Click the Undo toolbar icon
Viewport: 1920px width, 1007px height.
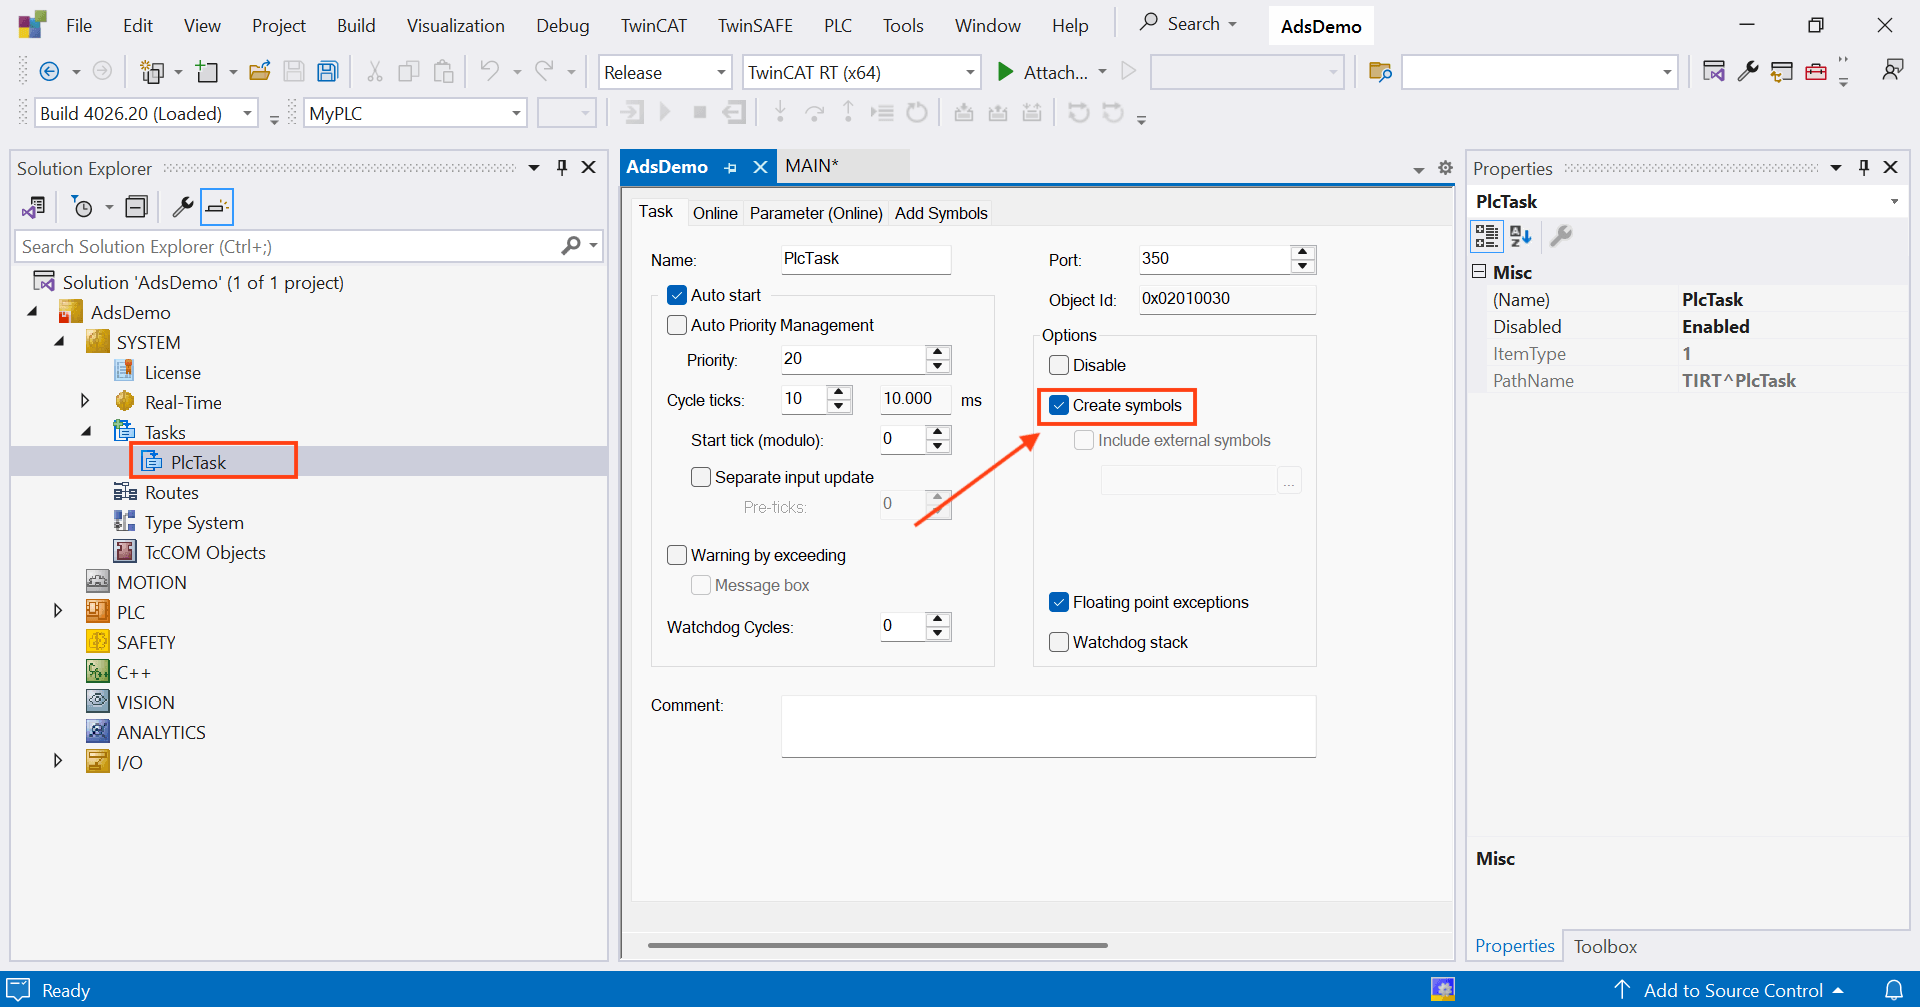click(x=490, y=71)
